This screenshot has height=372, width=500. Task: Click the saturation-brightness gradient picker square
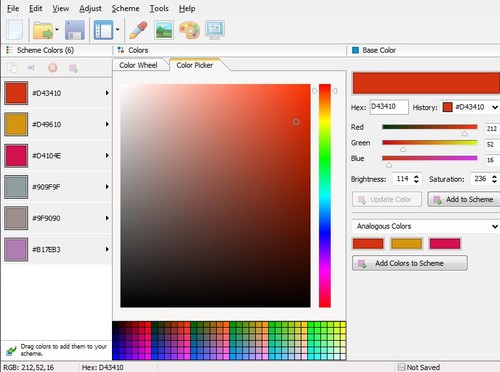point(215,196)
